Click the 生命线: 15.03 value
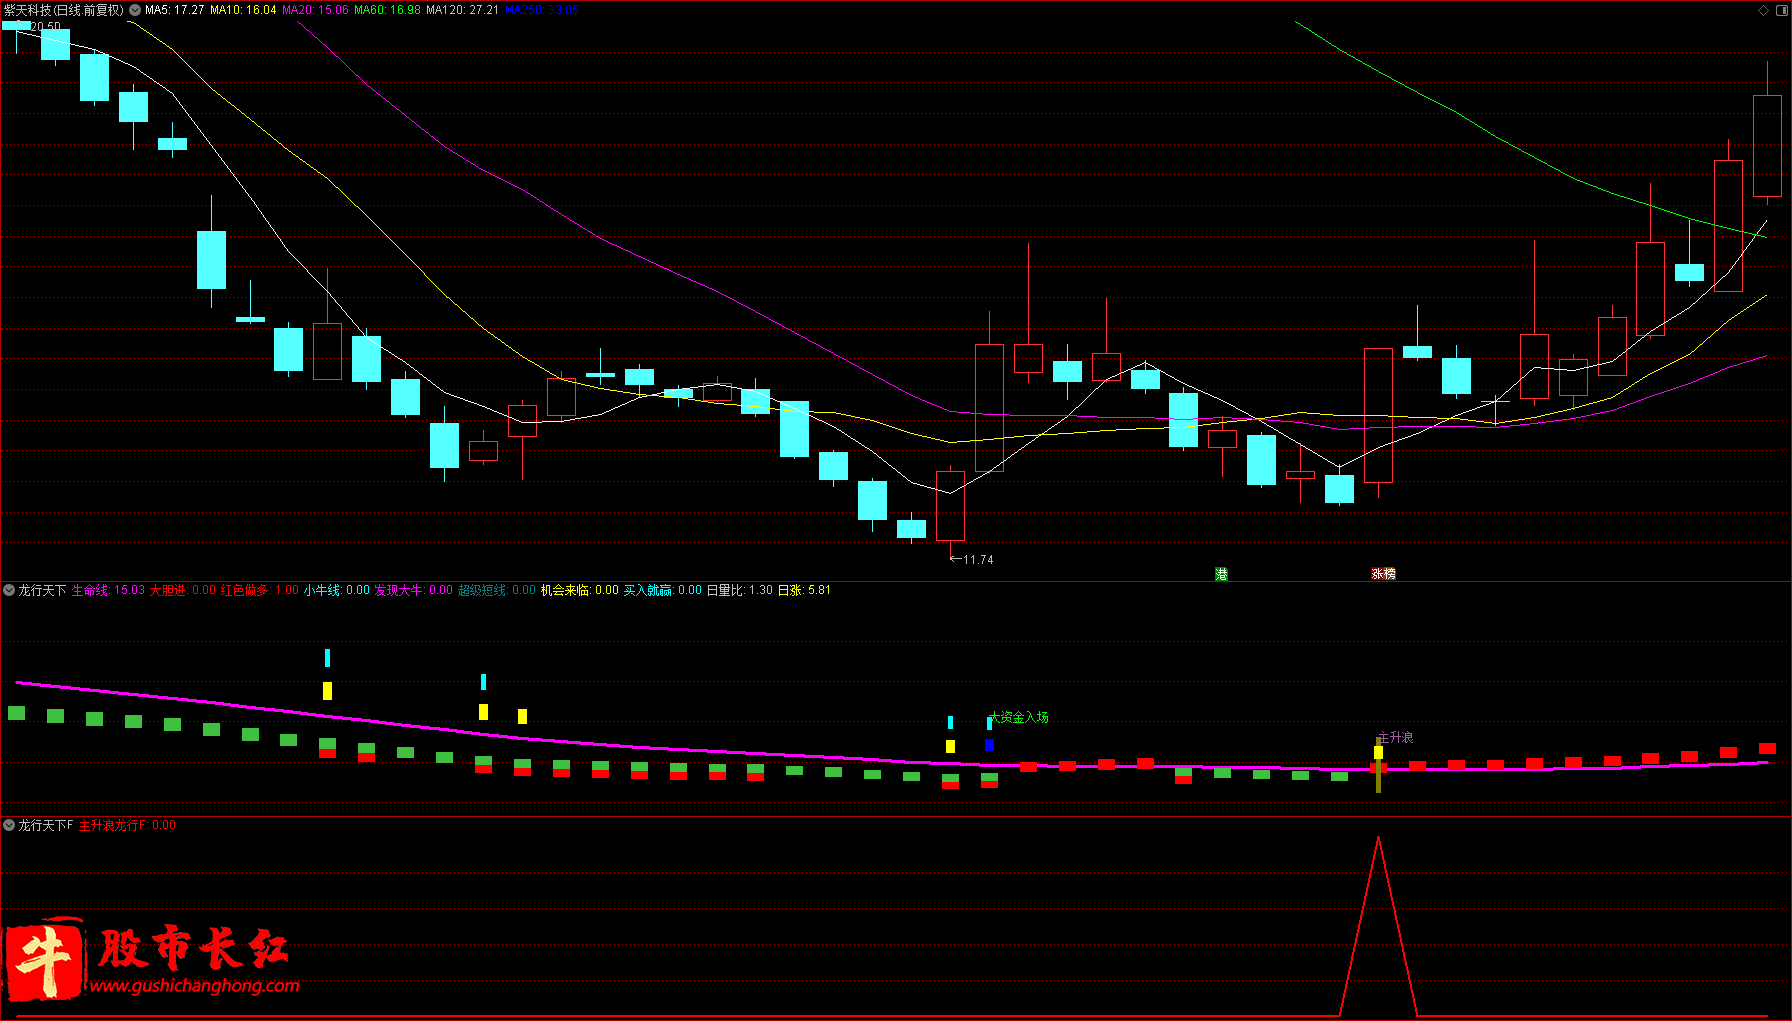 coord(108,590)
